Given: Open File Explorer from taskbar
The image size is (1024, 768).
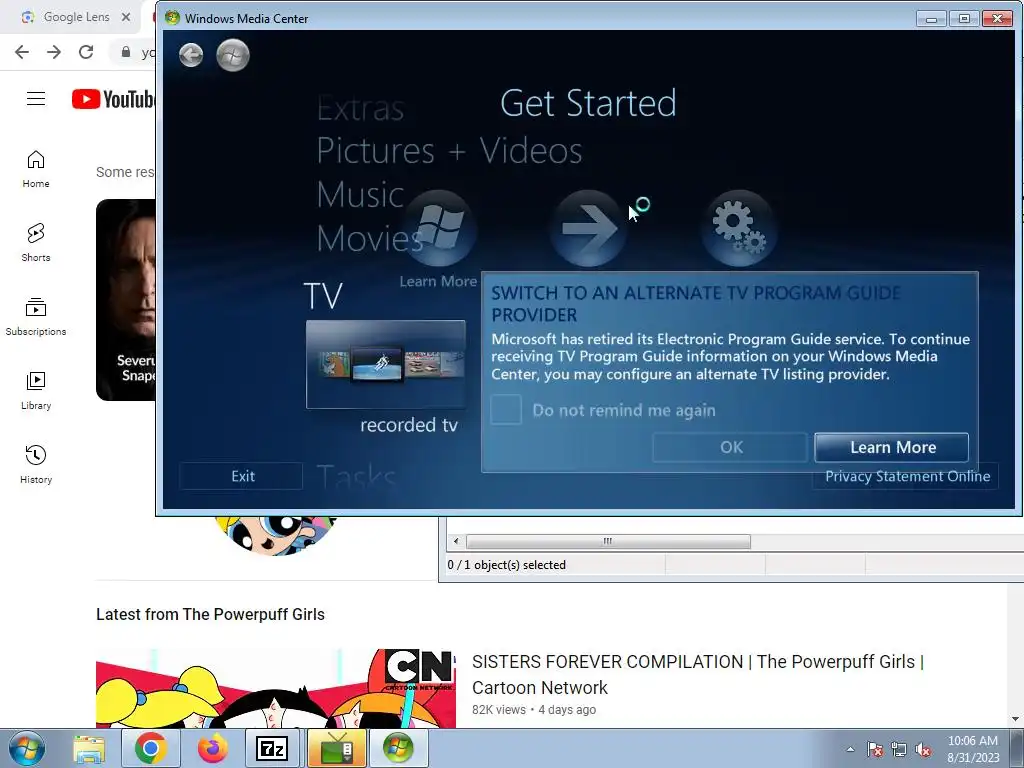Looking at the screenshot, I should 89,749.
